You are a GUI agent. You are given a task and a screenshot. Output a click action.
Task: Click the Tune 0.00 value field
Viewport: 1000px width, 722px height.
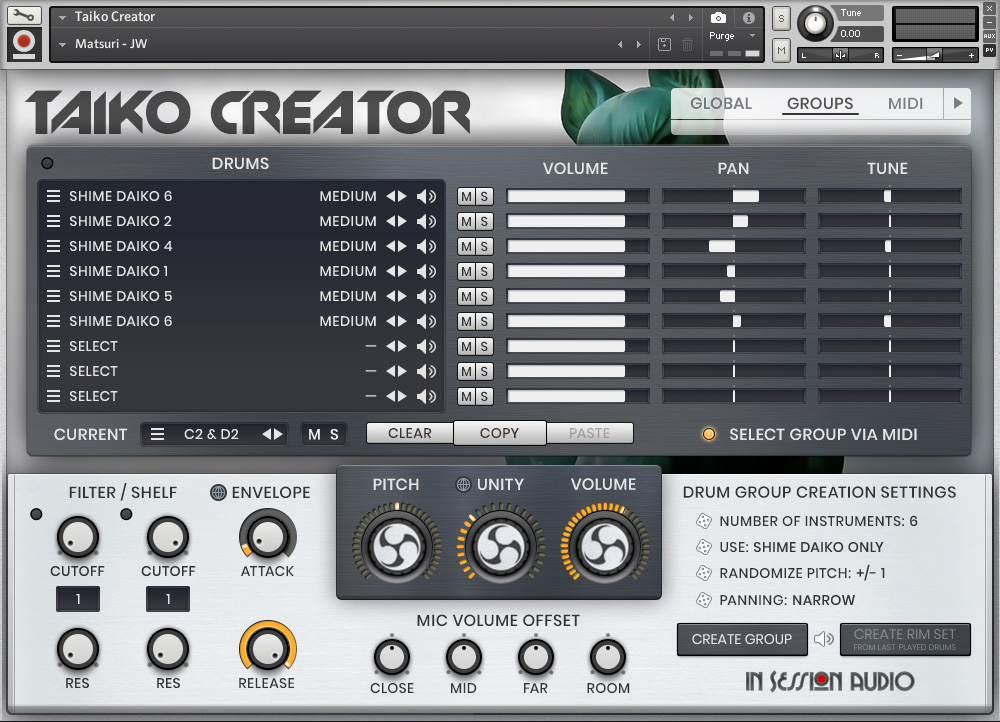[x=859, y=34]
